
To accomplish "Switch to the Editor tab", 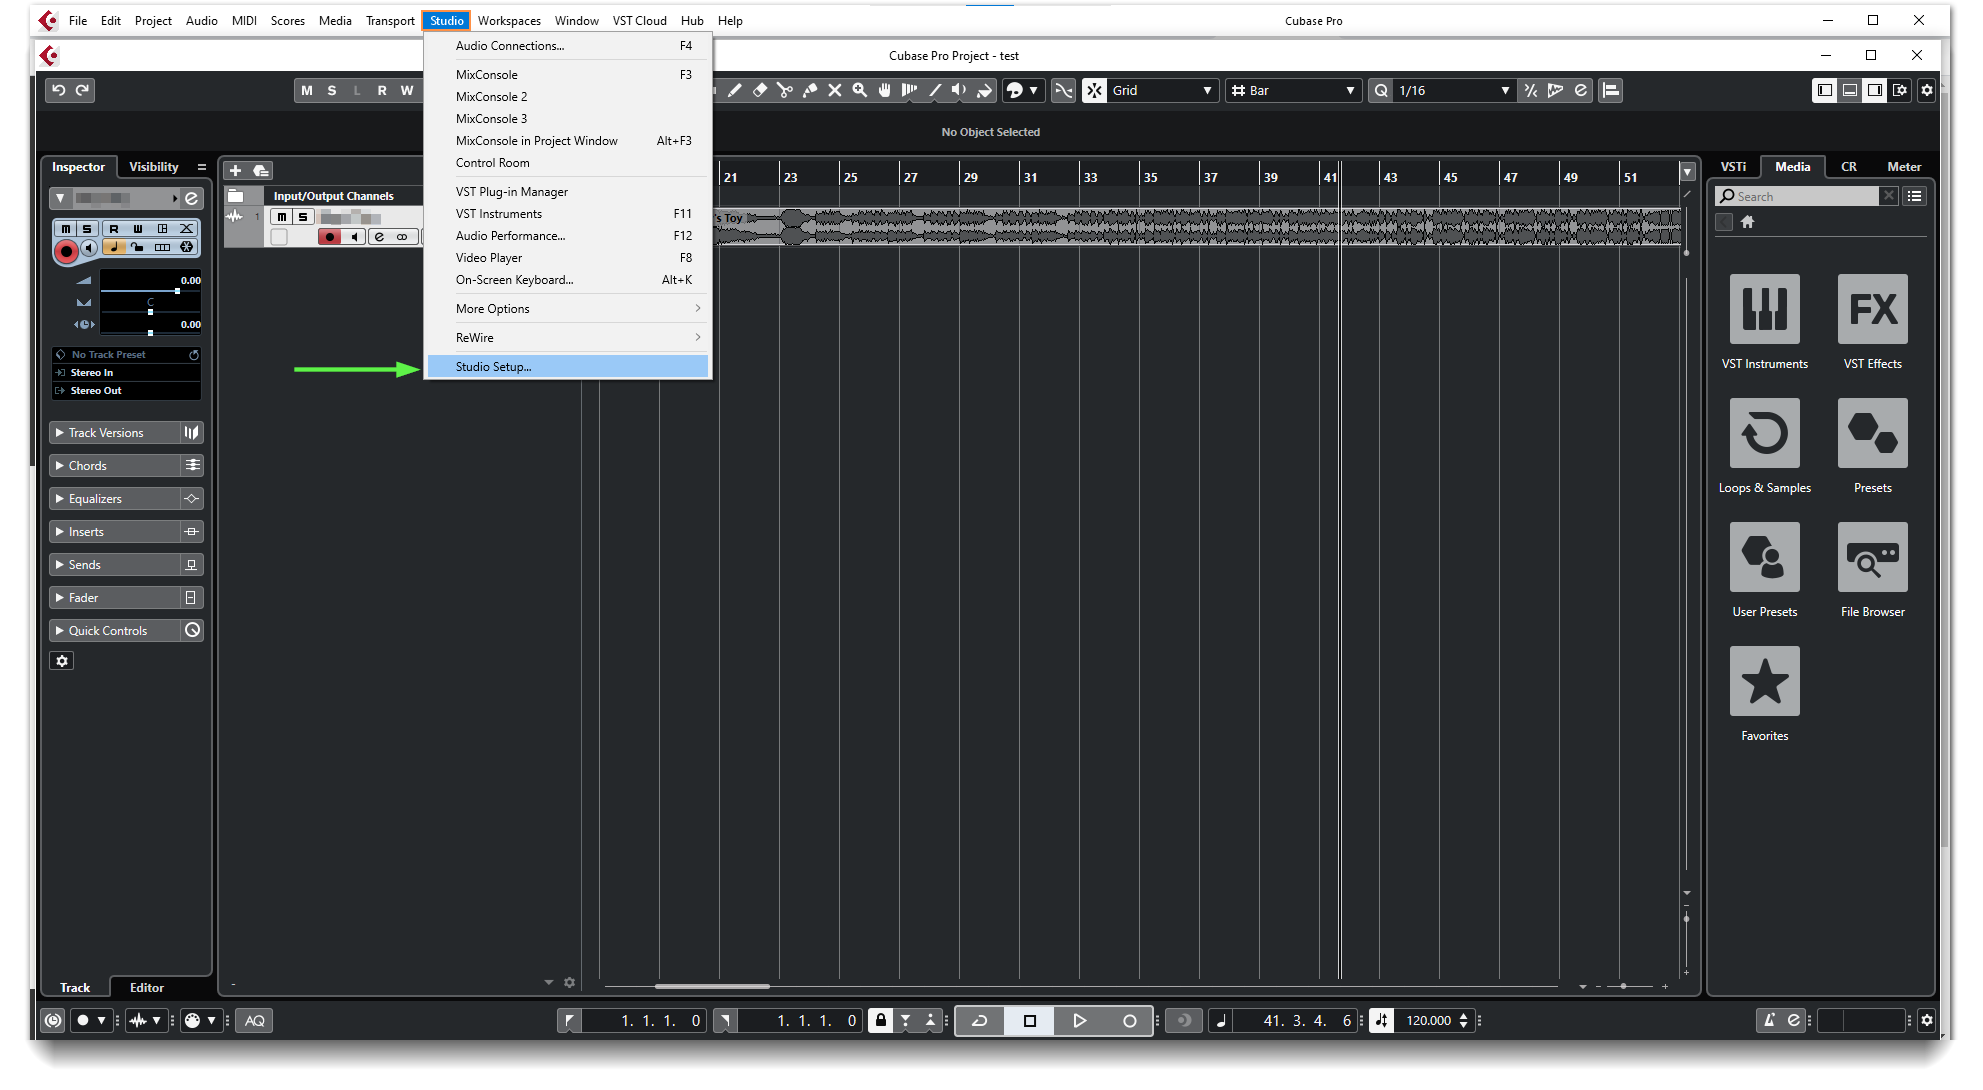I will click(147, 988).
